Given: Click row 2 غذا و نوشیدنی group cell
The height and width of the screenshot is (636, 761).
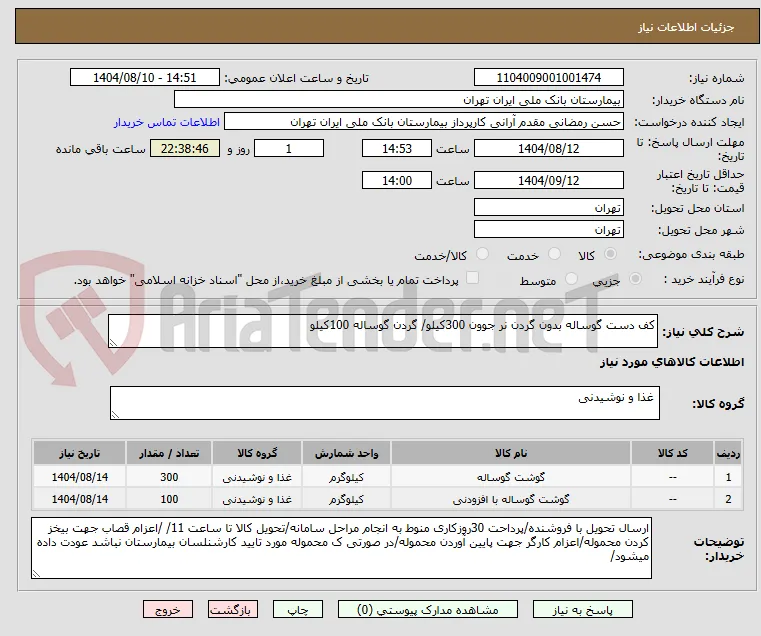Looking at the screenshot, I should (257, 499).
